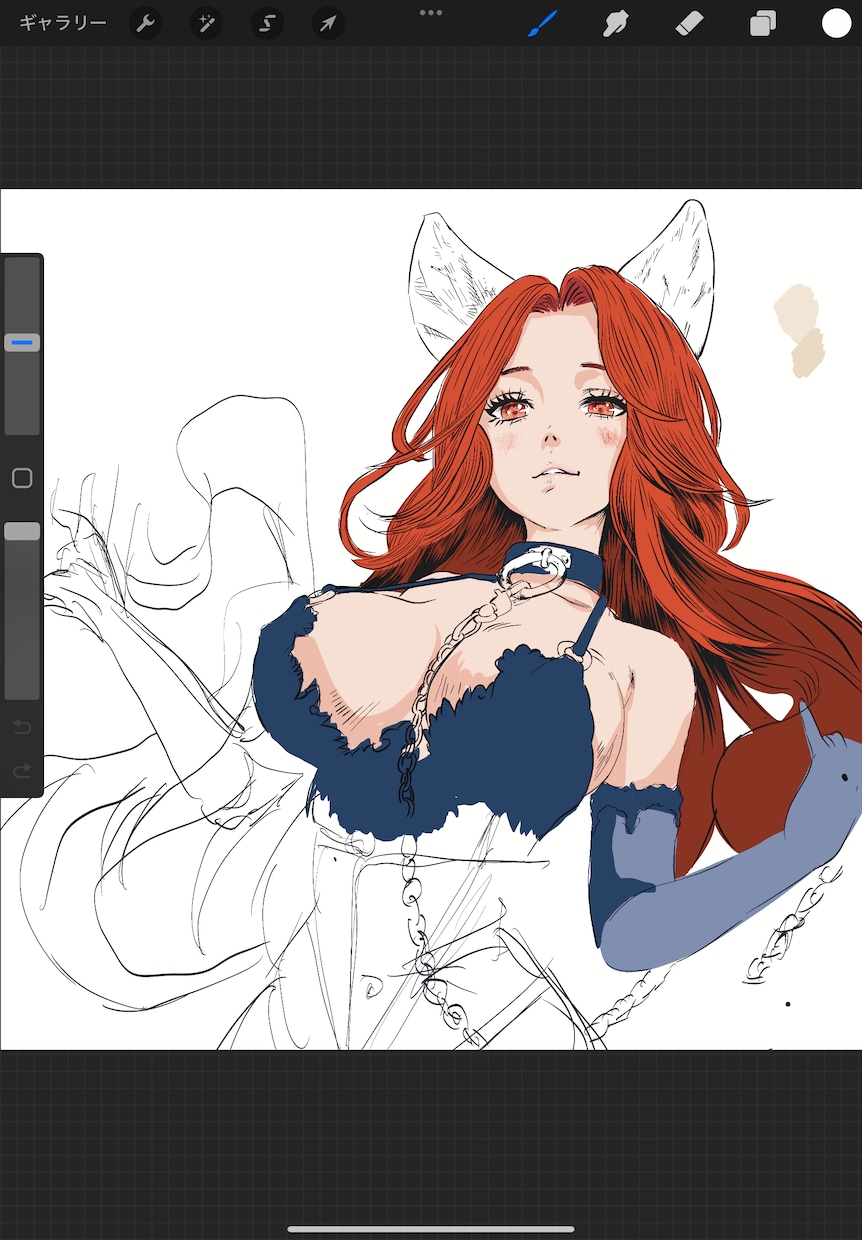Select the Brush tool
The image size is (862, 1240).
541,23
